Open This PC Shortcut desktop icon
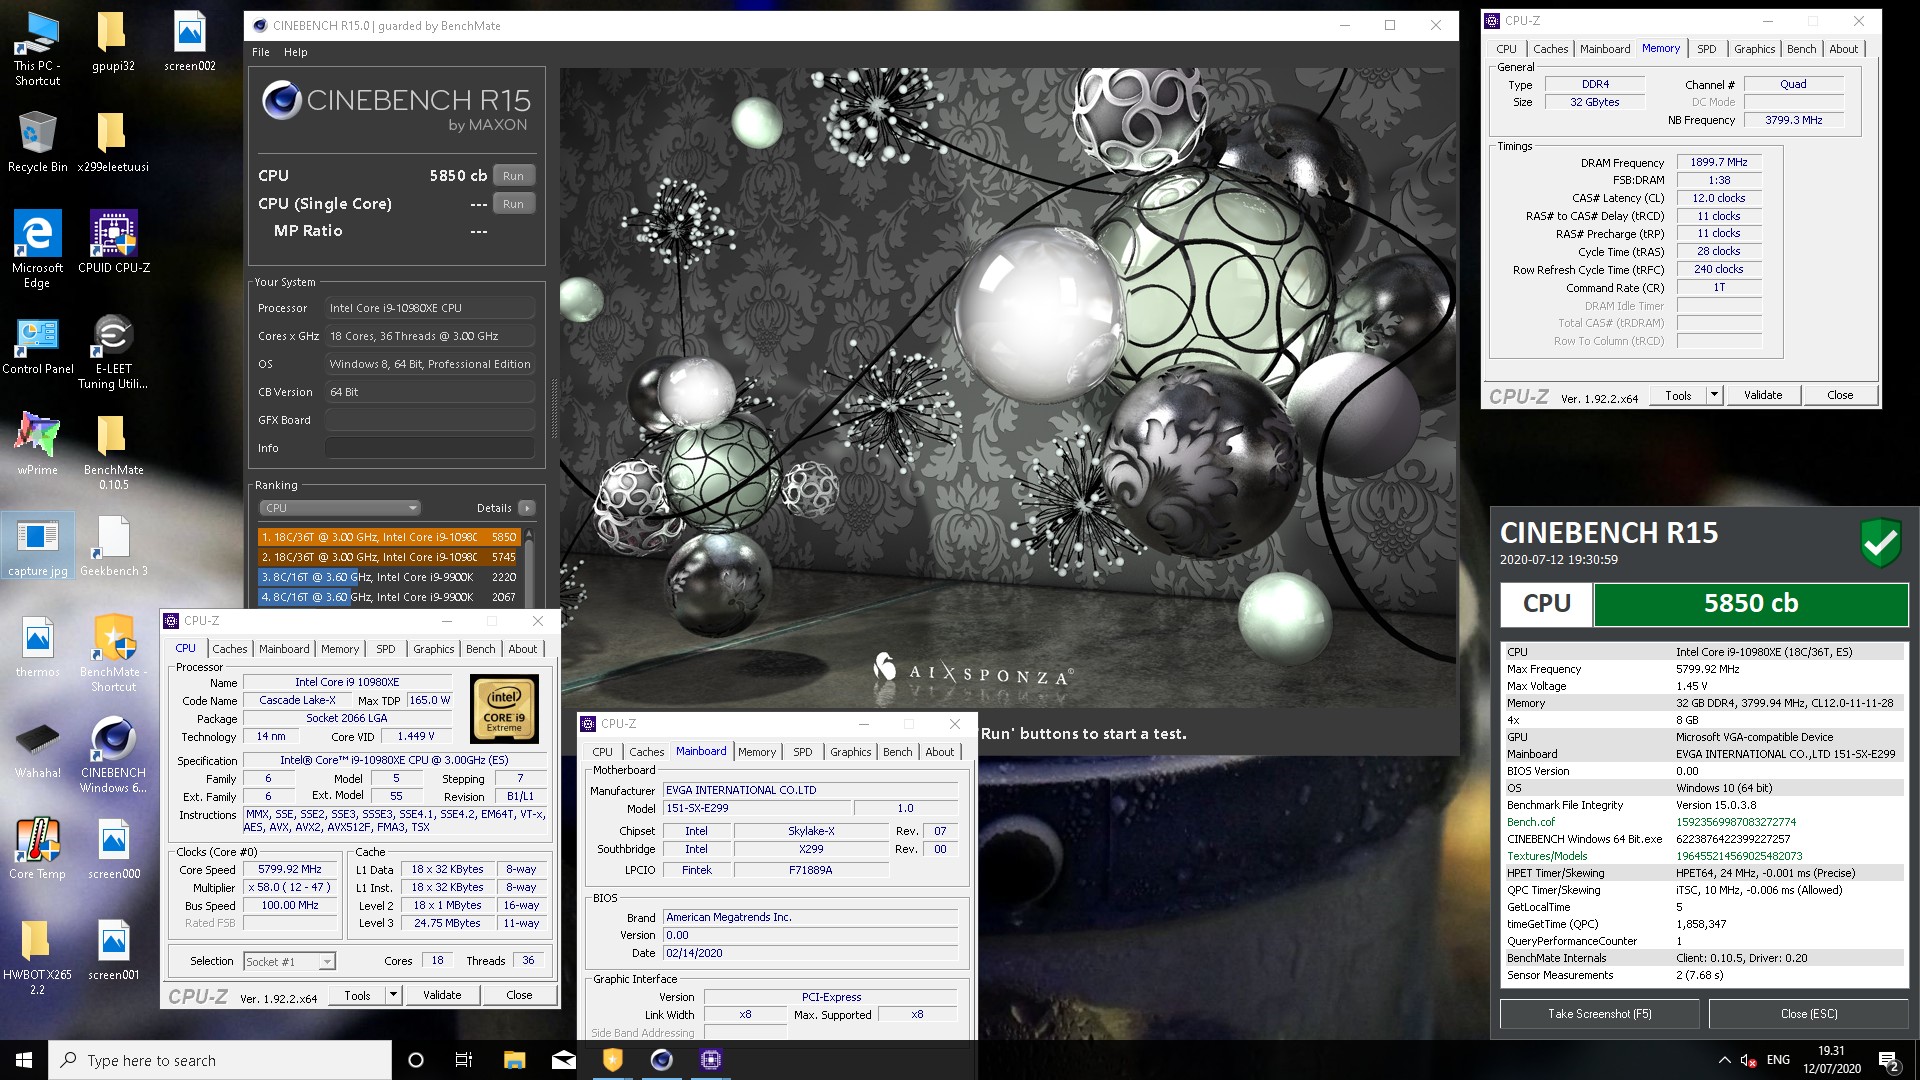The width and height of the screenshot is (1920, 1080). [x=37, y=49]
